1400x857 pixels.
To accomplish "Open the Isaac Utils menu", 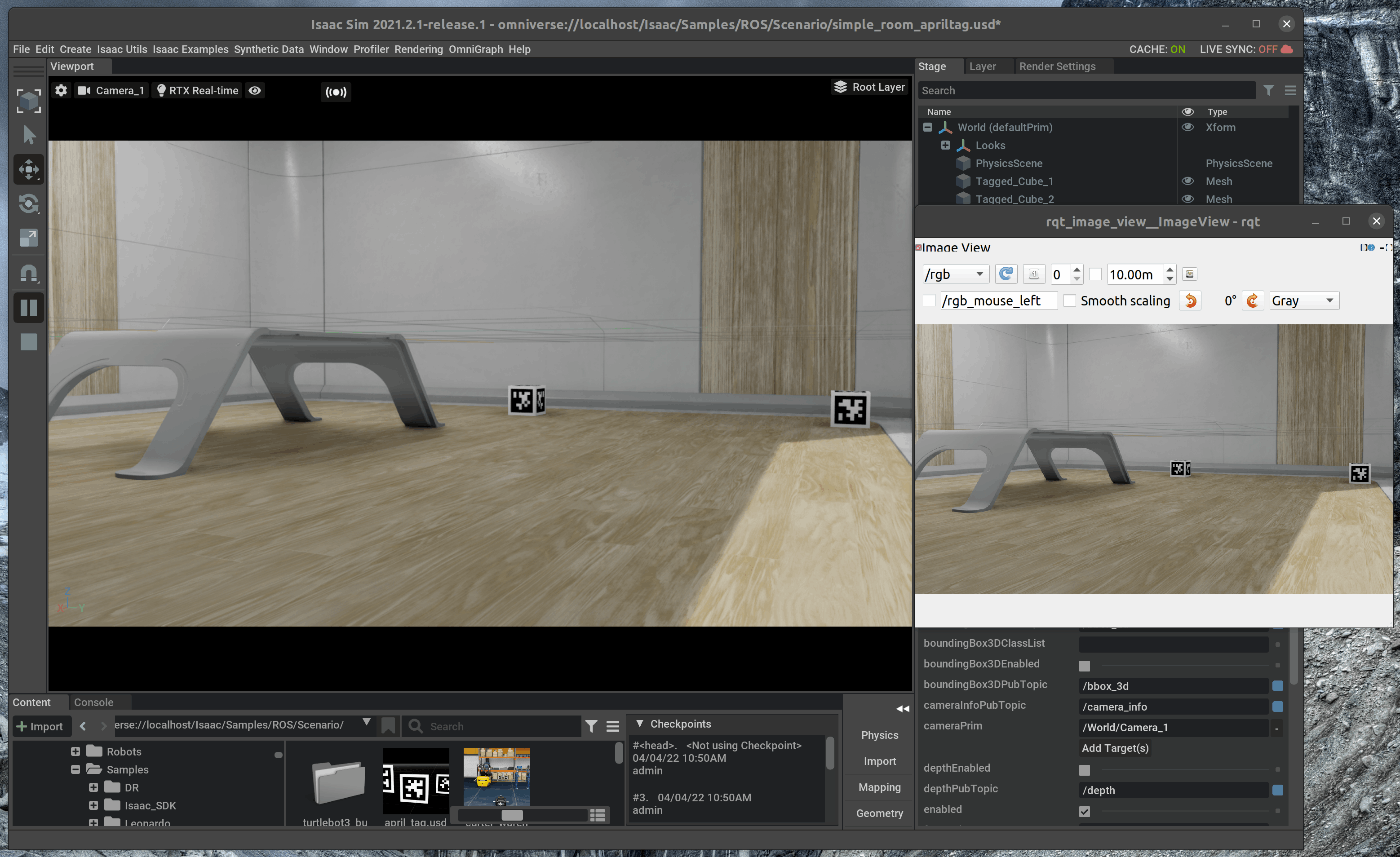I will click(122, 49).
